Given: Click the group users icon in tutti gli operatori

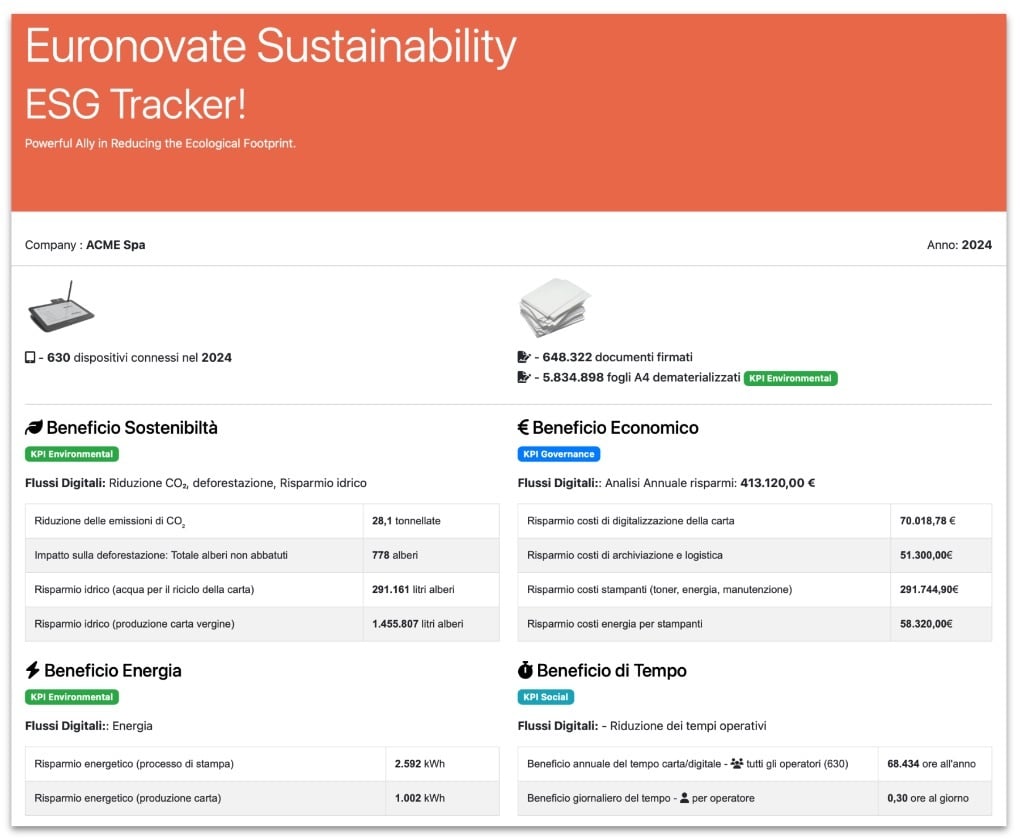Looking at the screenshot, I should [737, 764].
